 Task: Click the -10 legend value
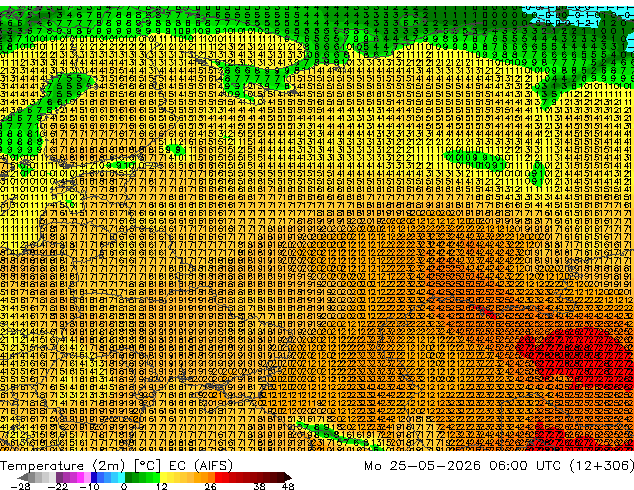[x=89, y=486]
